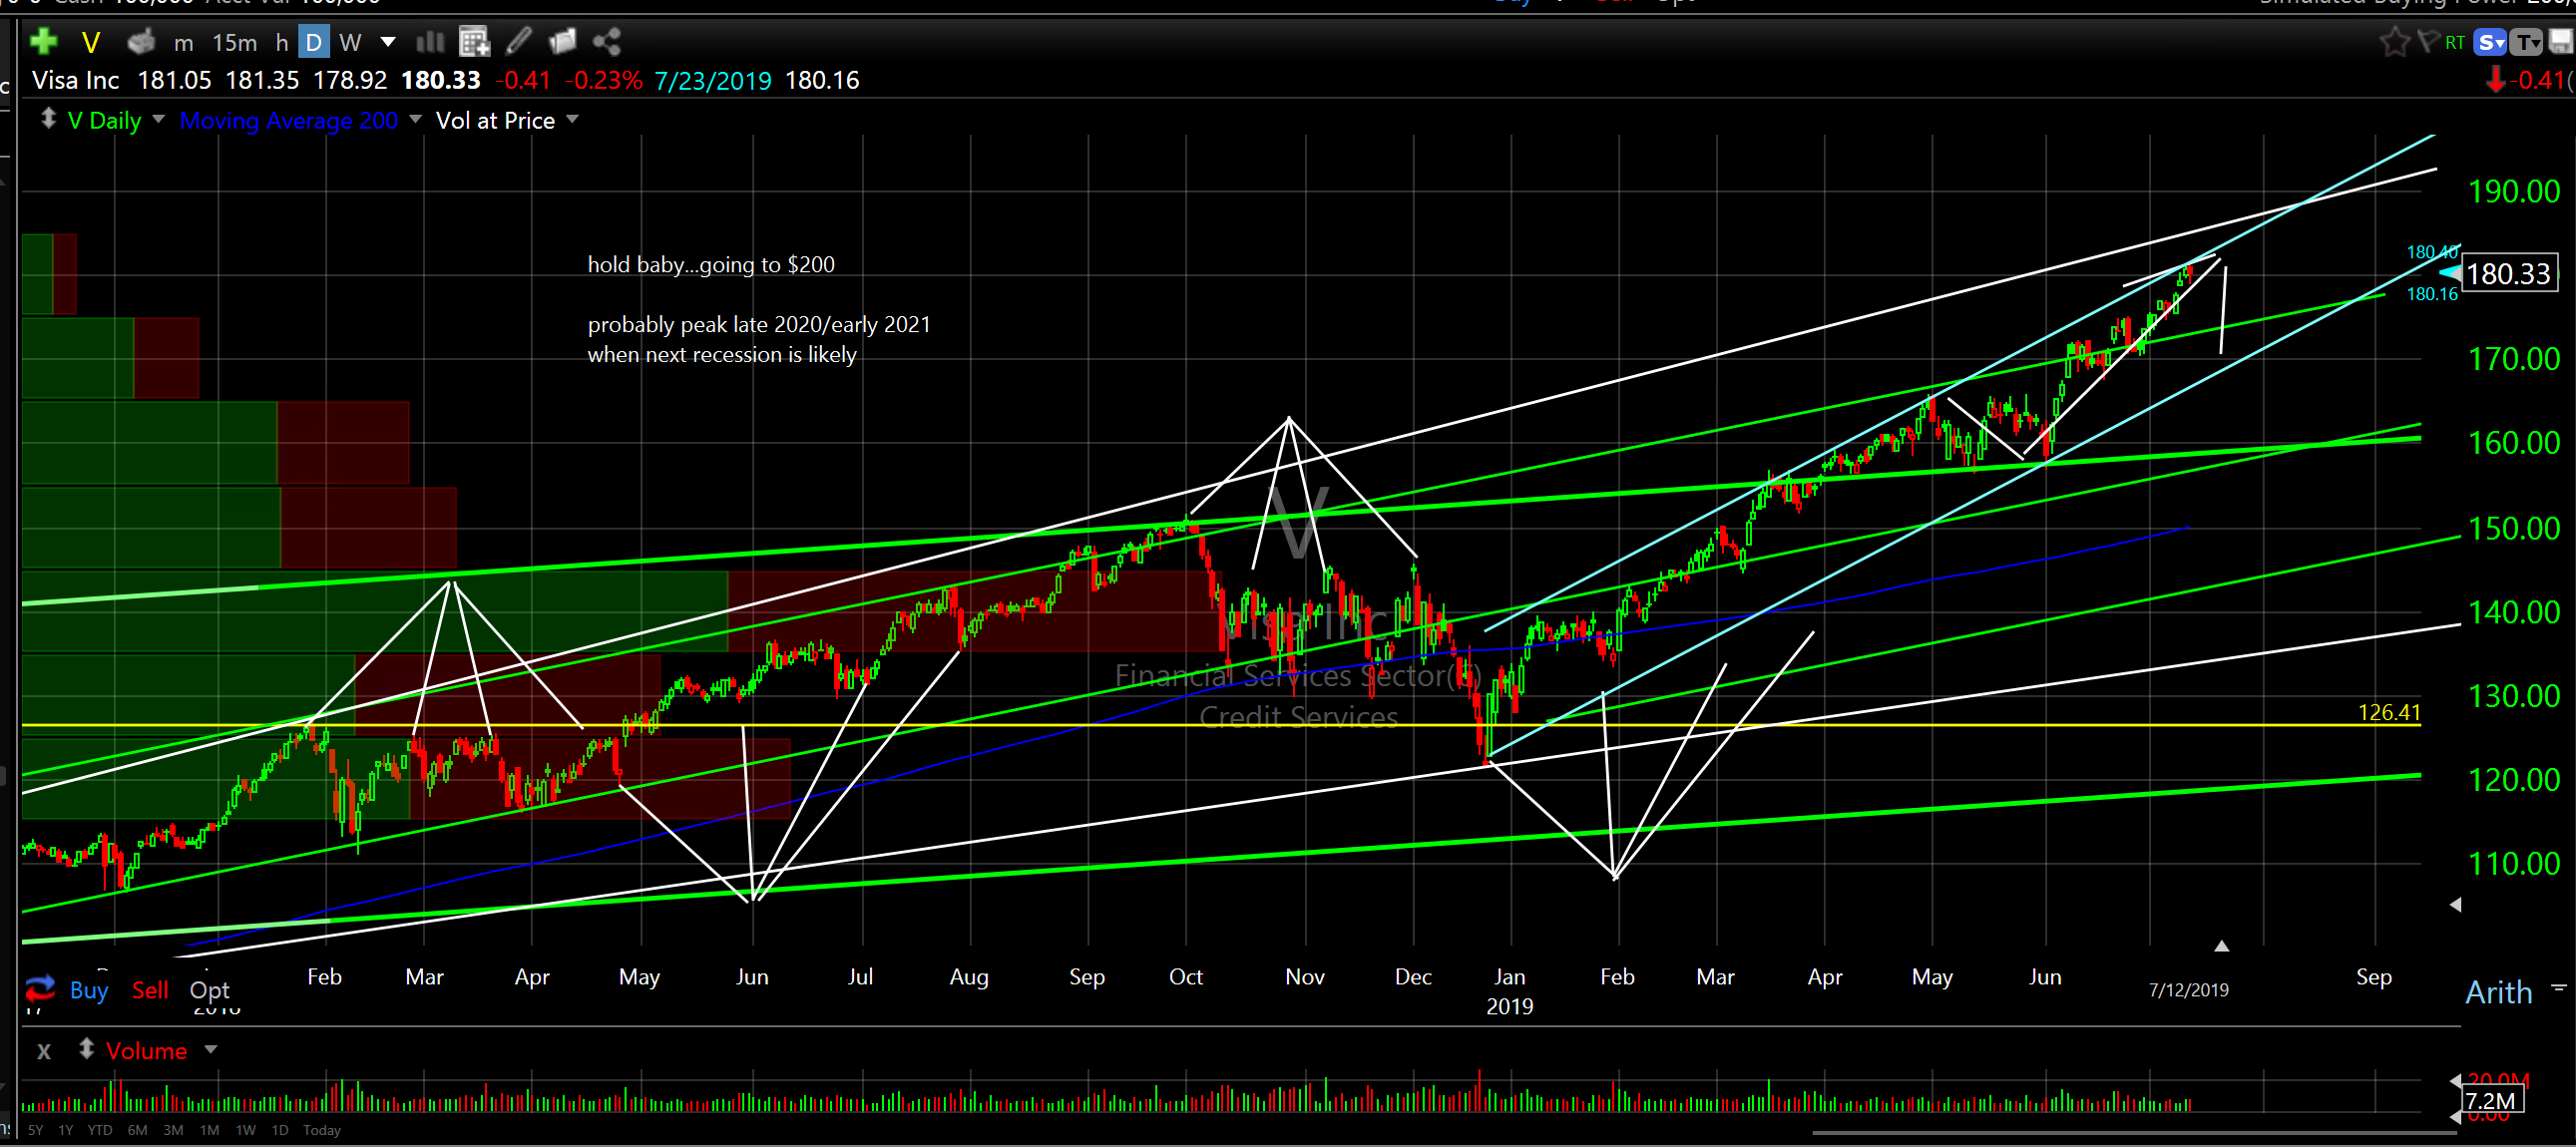Click the flag symbol icon
The image size is (2576, 1147).
pyautogui.click(x=2427, y=41)
